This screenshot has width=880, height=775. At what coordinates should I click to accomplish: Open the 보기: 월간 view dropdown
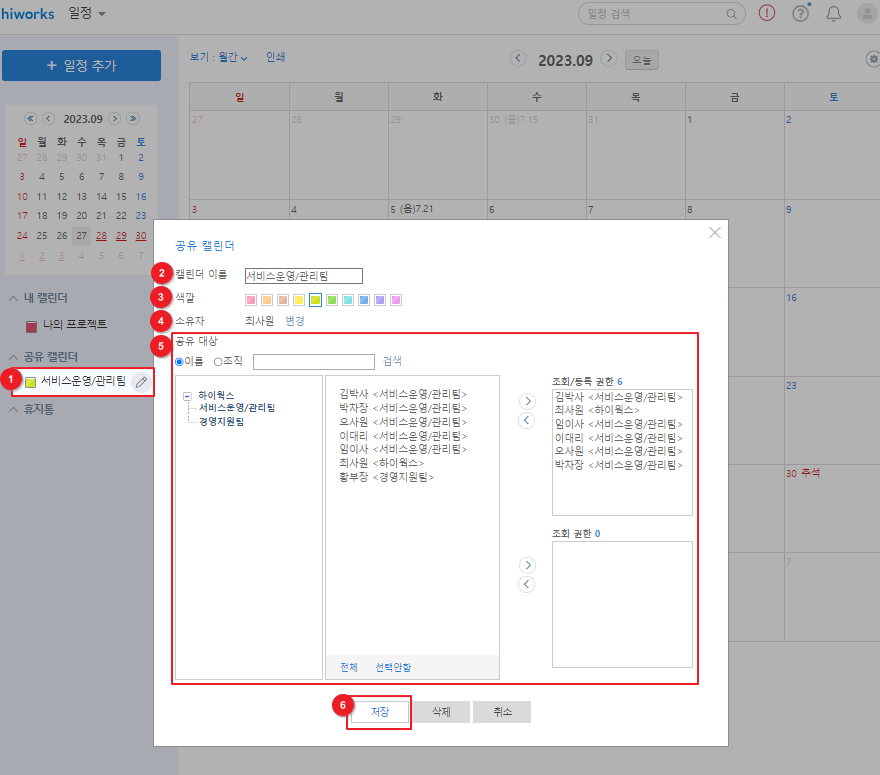click(x=218, y=57)
